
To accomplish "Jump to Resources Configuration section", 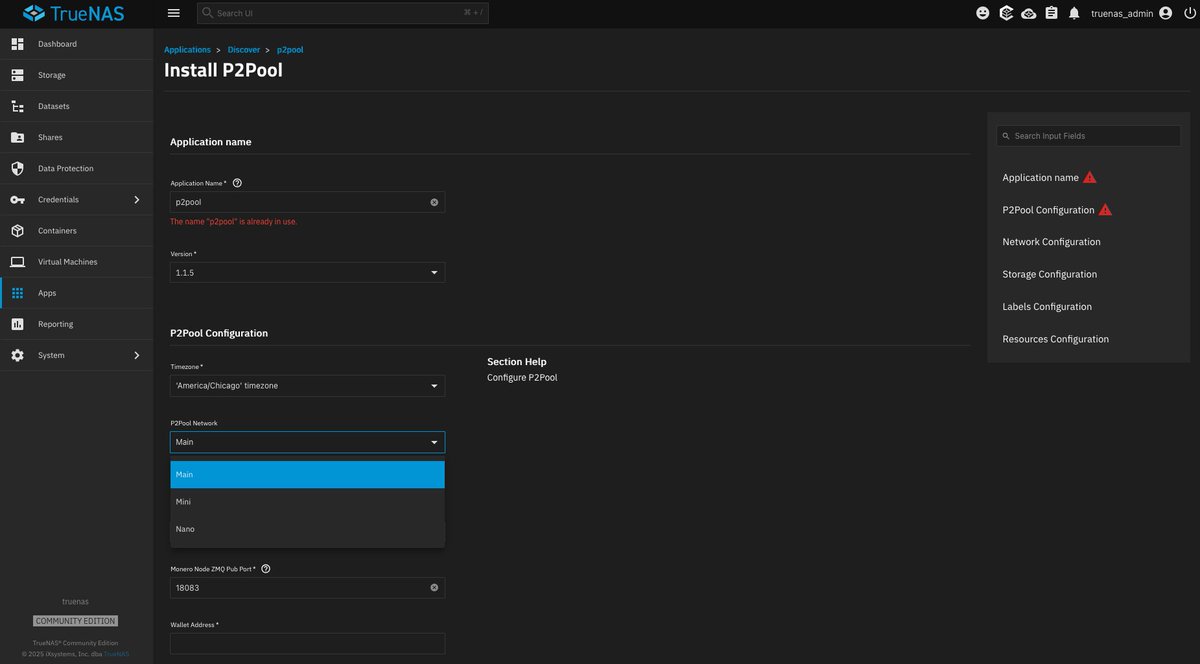I will pos(1055,339).
